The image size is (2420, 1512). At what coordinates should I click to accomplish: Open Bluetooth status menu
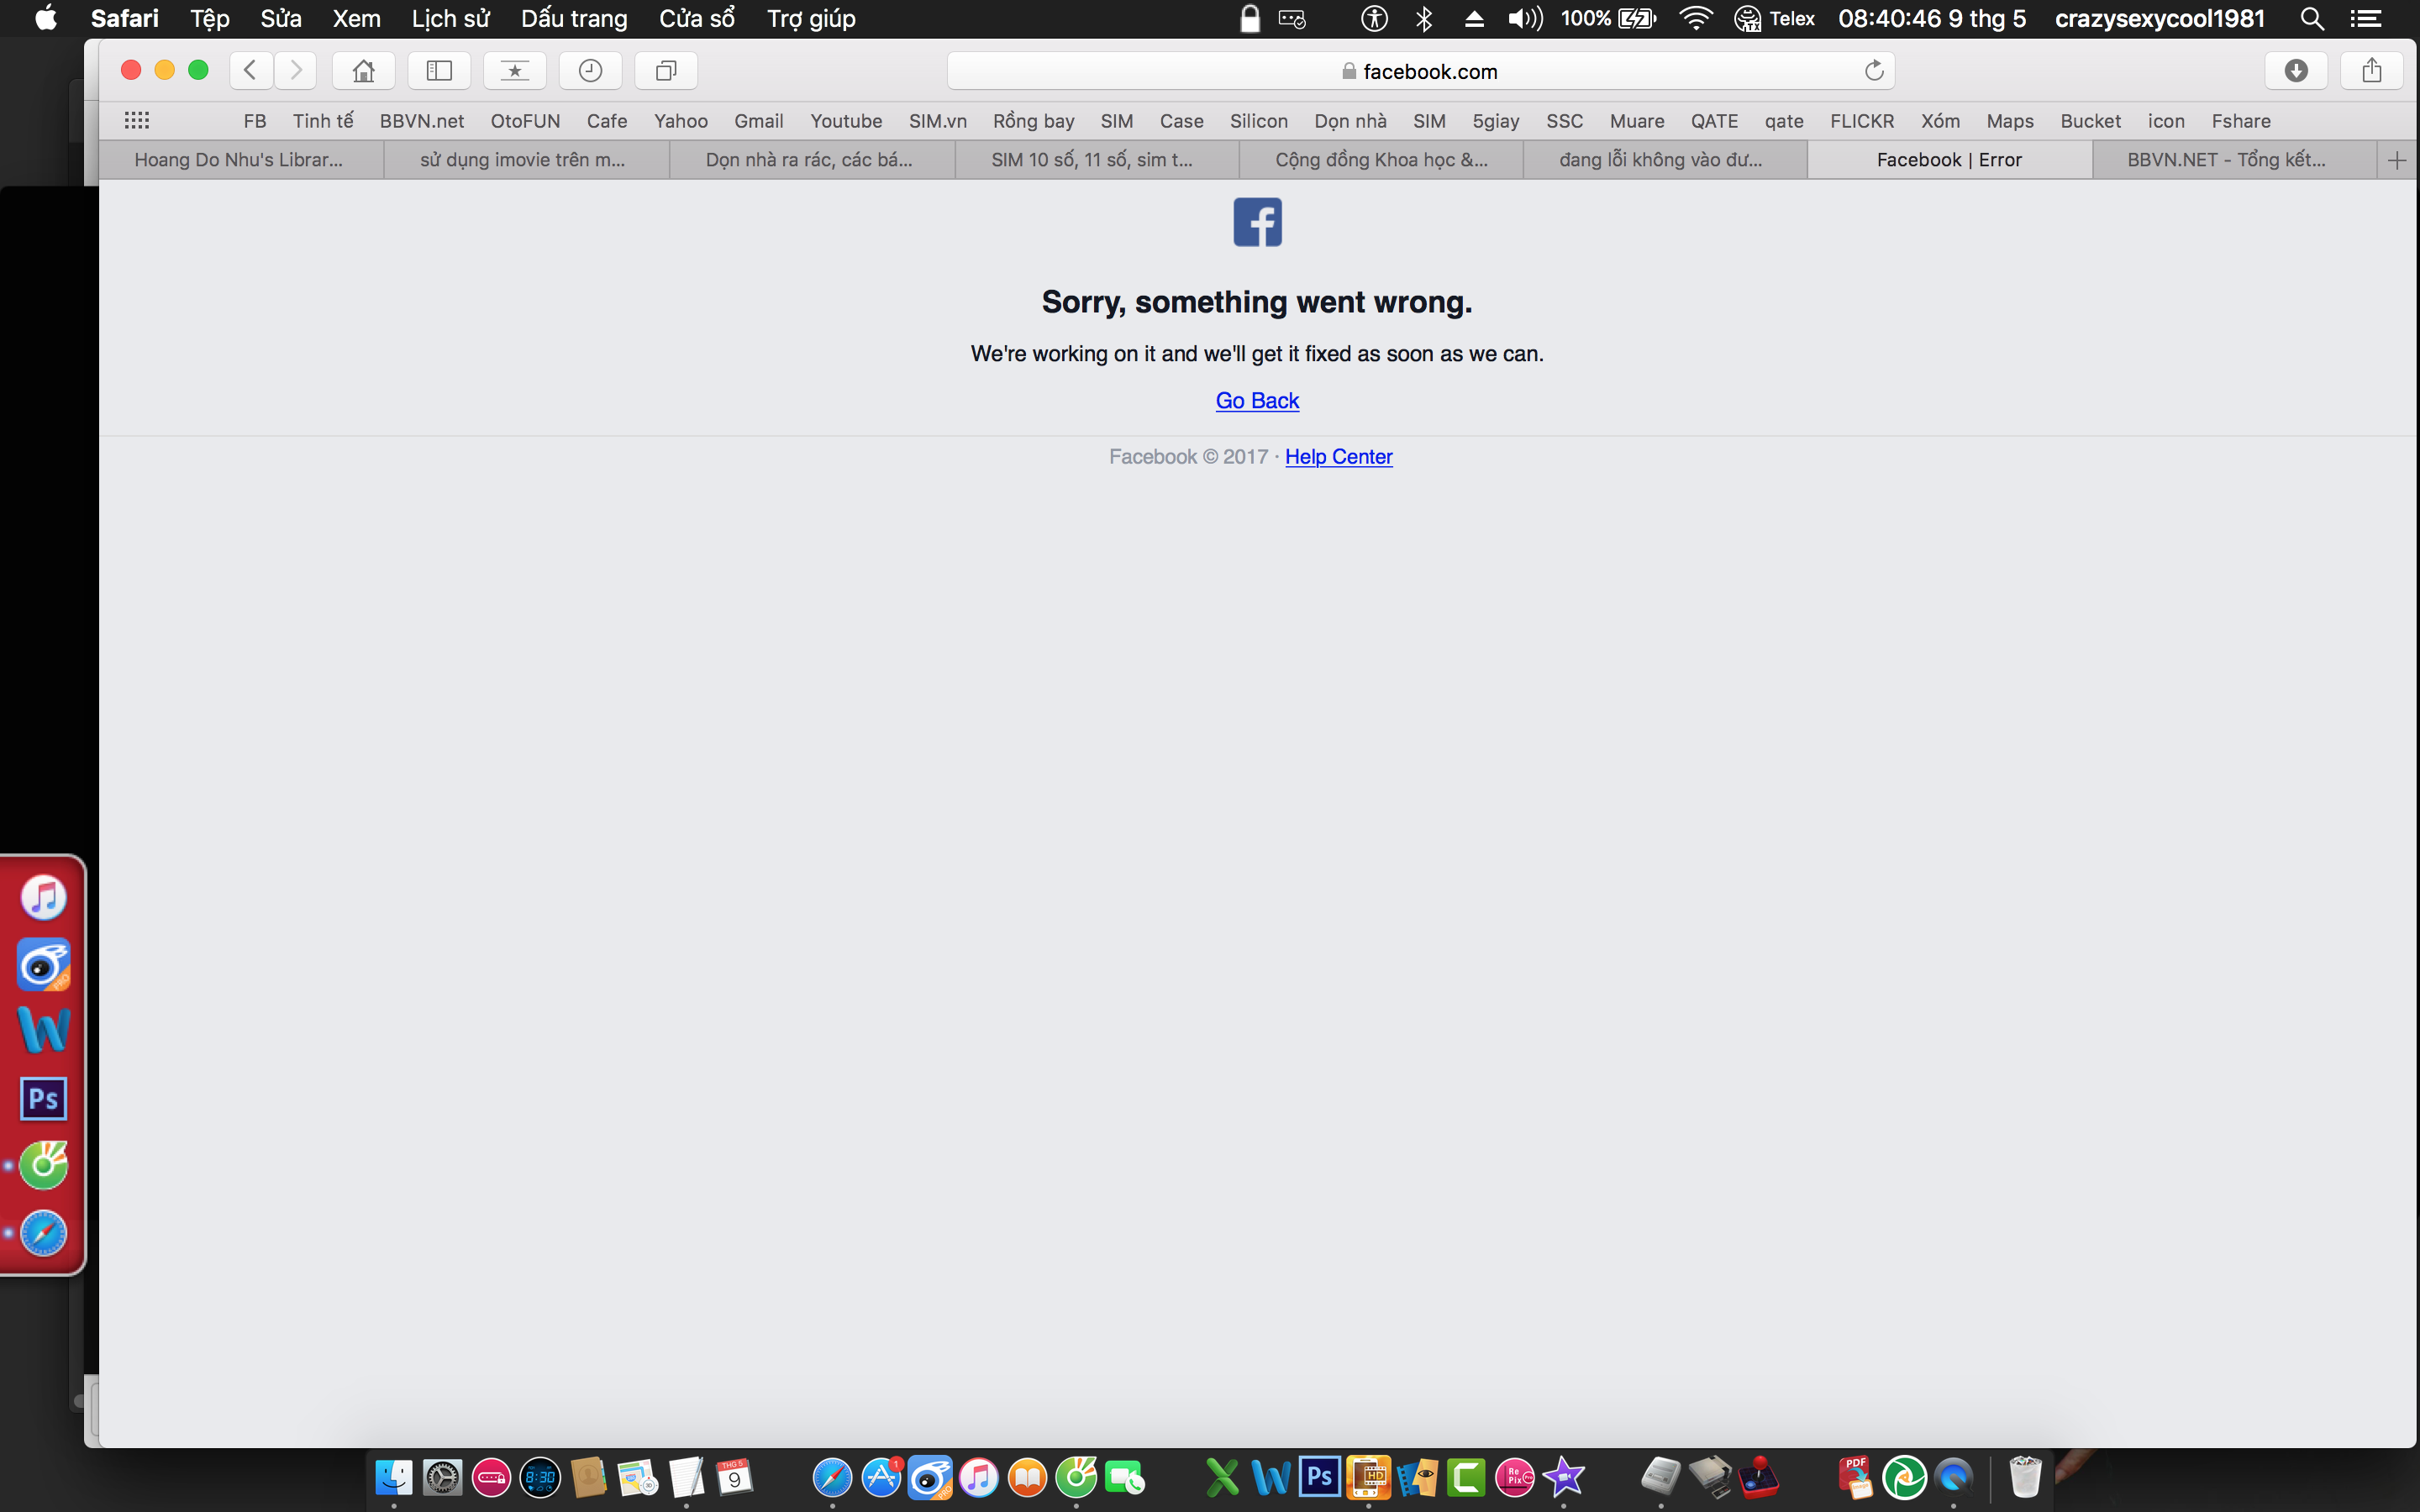click(1425, 18)
